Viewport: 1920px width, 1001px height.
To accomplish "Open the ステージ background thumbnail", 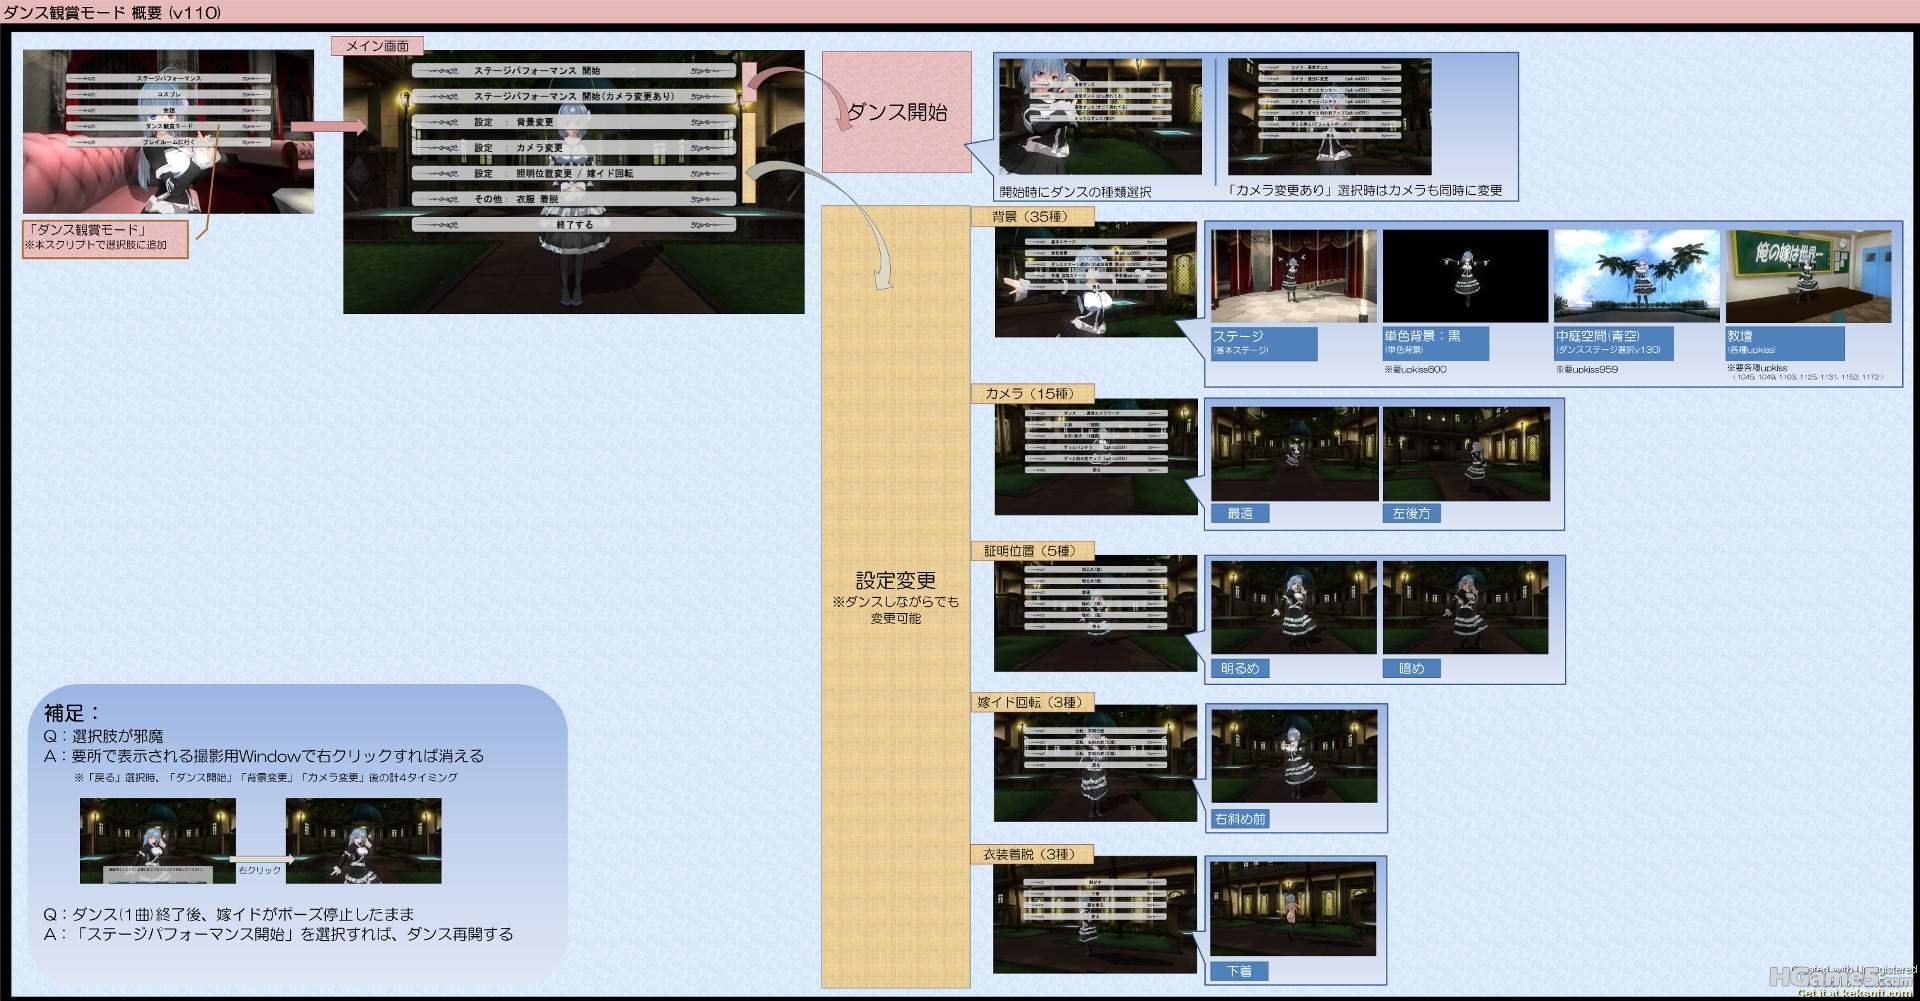I will 1294,276.
